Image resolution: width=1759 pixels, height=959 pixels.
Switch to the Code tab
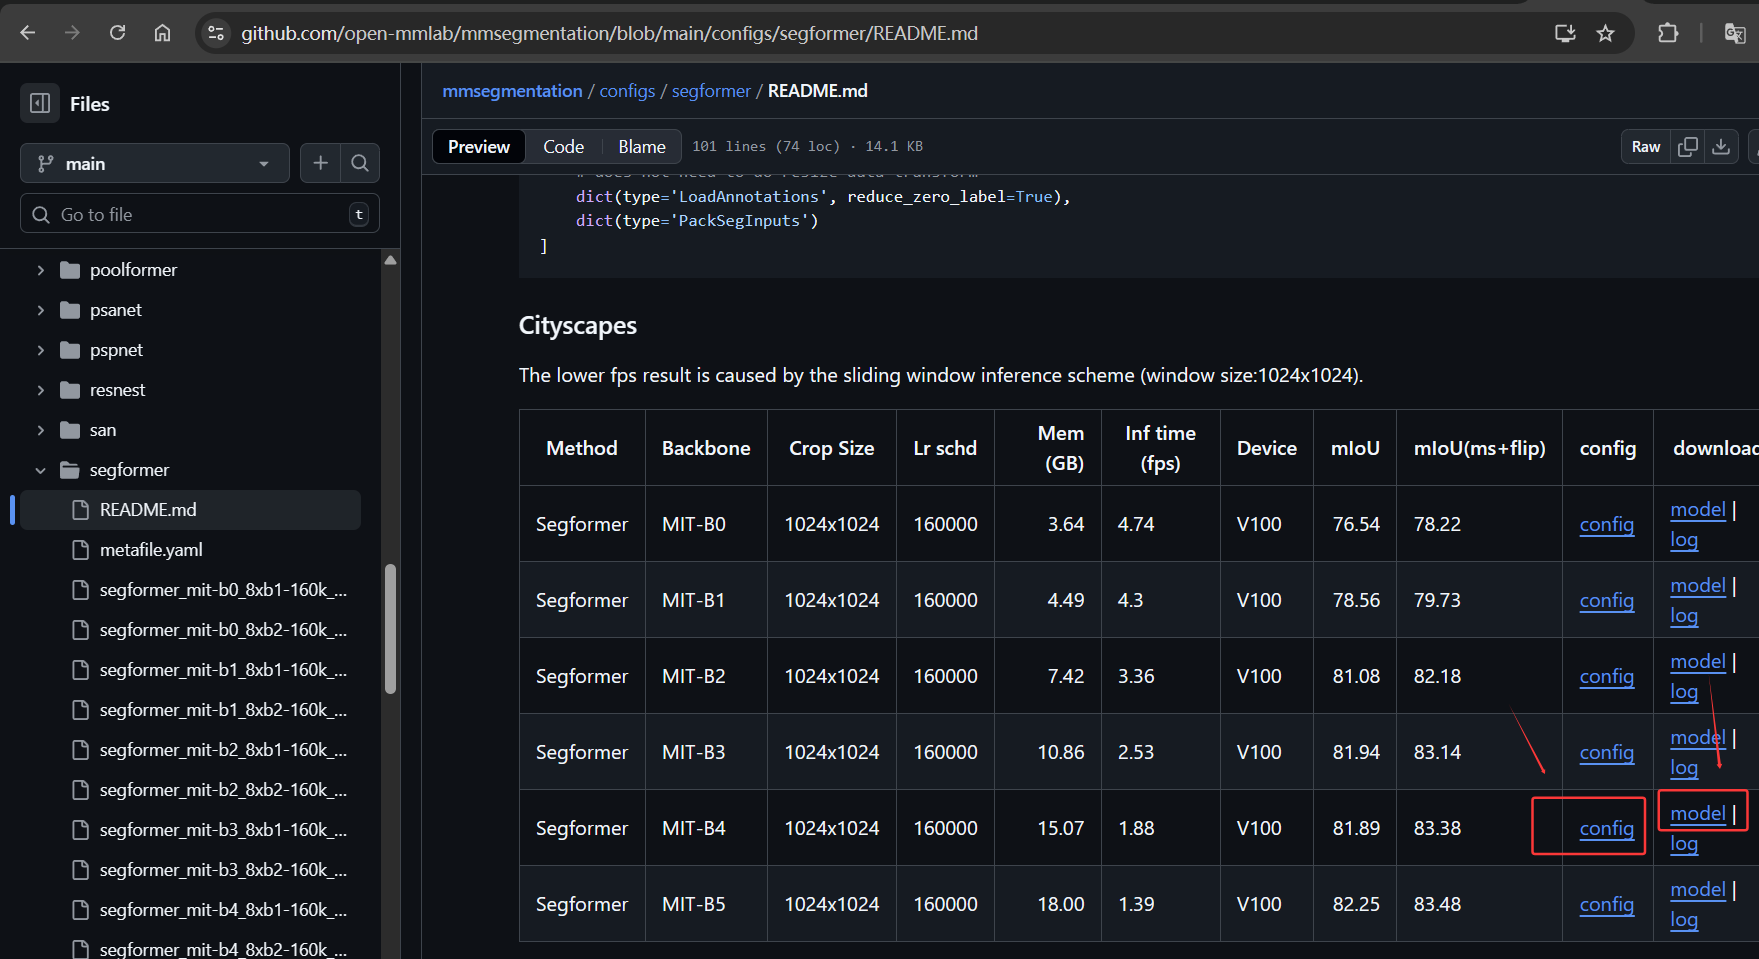563,147
